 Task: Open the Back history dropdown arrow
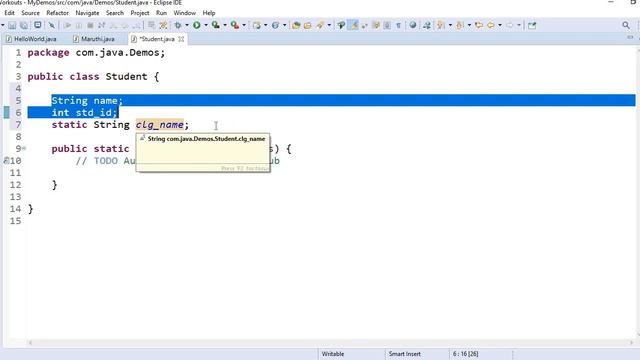[x=500, y=25]
